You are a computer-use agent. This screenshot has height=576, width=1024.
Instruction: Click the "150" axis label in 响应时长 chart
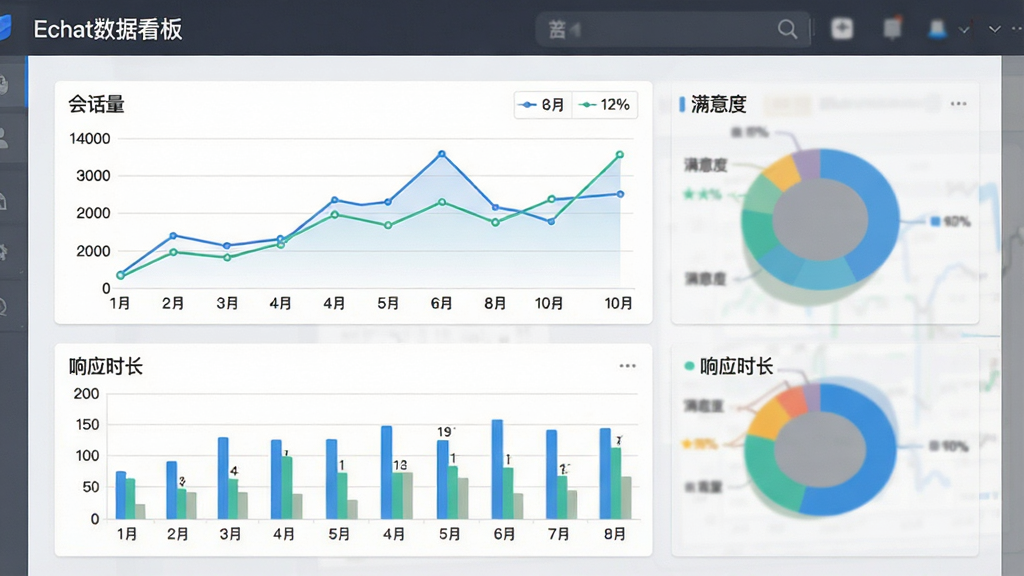coord(86,424)
